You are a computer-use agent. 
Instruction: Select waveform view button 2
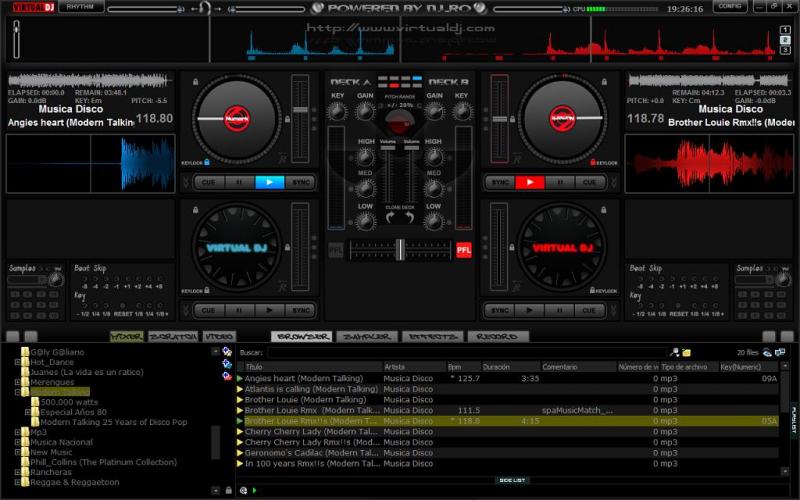click(x=785, y=40)
